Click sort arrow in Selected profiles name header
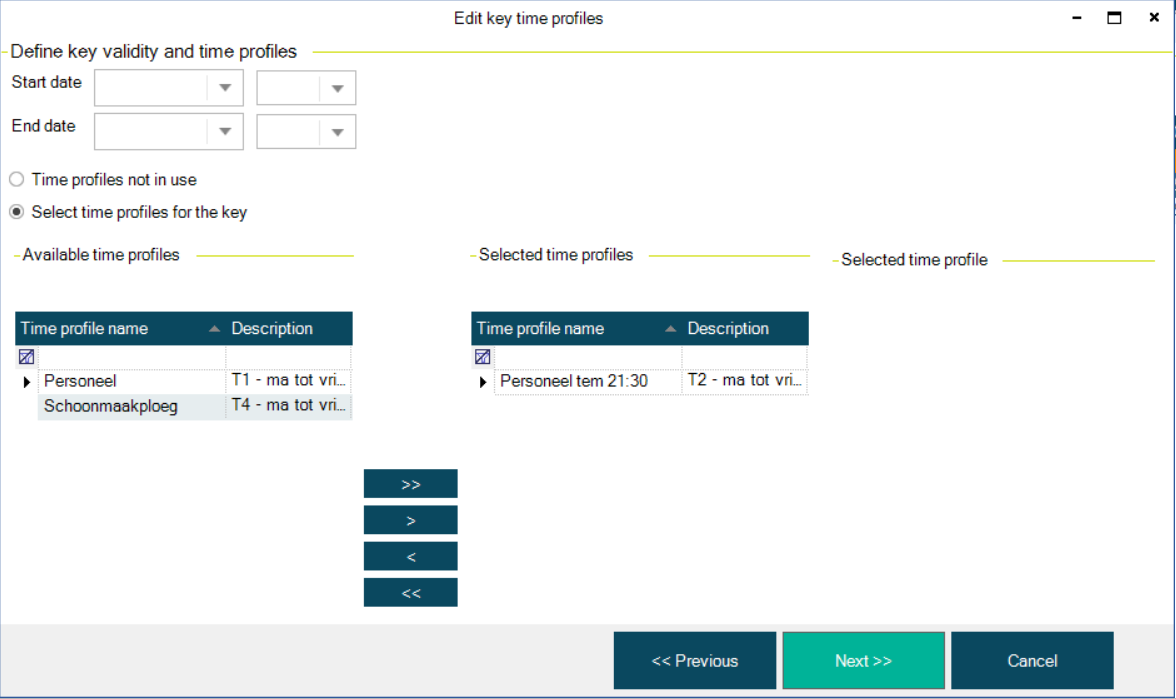The height and width of the screenshot is (699, 1176). coord(670,329)
